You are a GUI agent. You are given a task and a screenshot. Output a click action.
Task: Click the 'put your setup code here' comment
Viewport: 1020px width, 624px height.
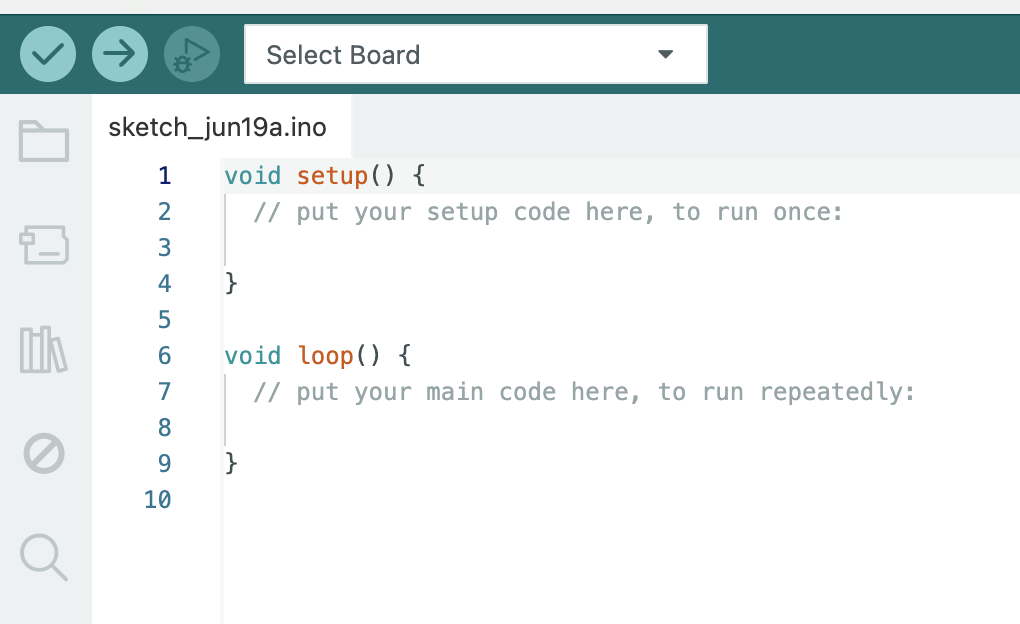click(549, 212)
